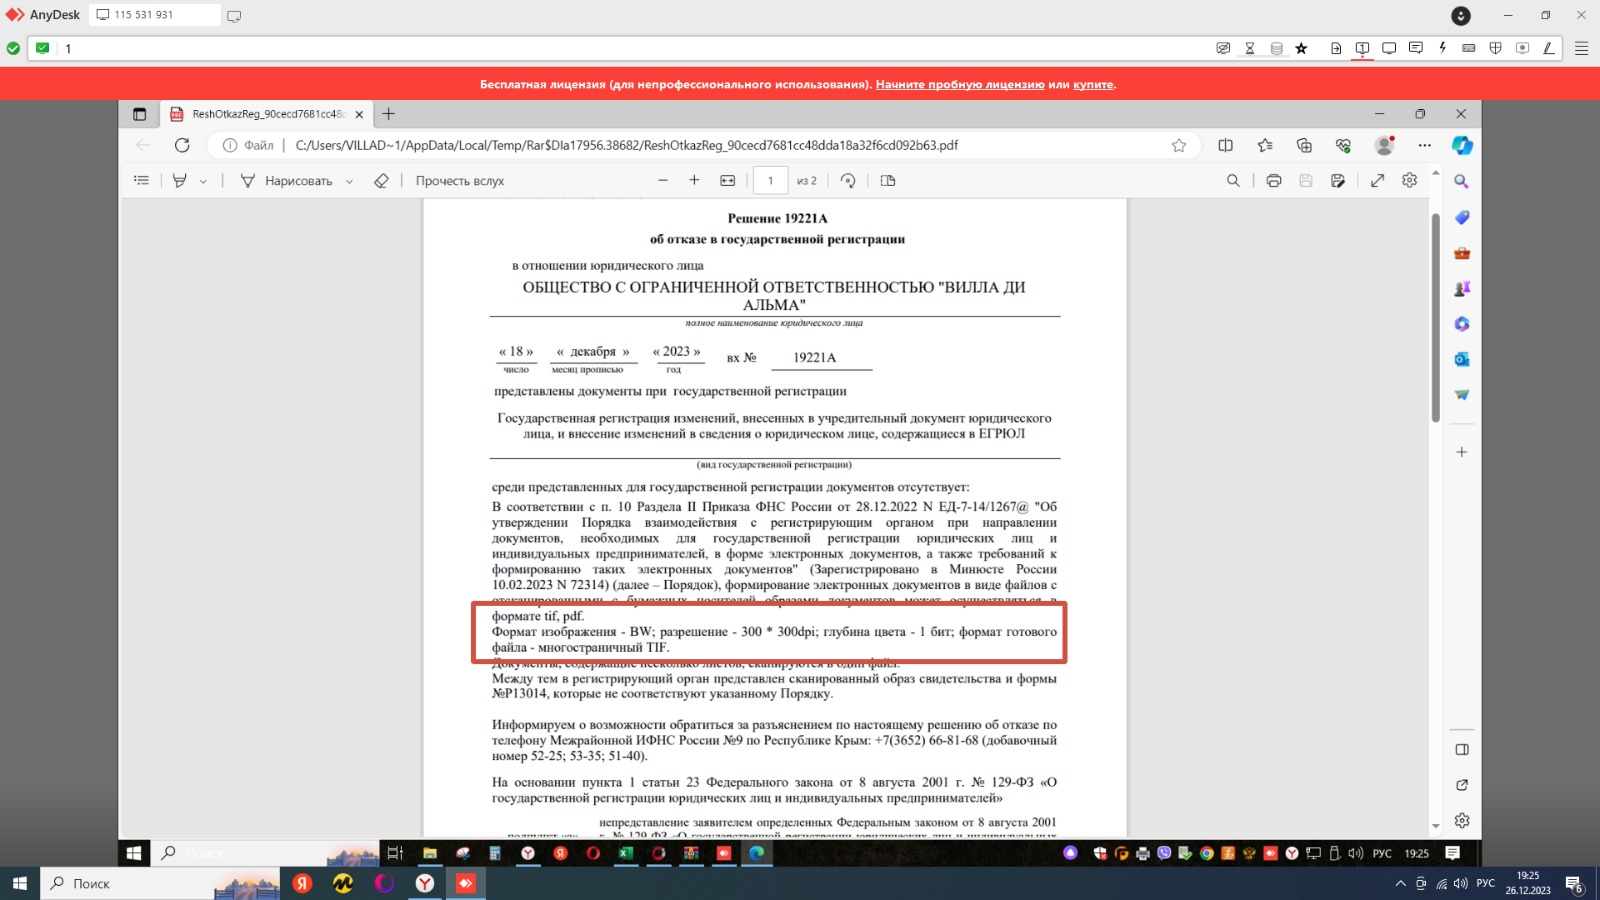
Task: Open PDF search magnifier in toolbar
Action: pos(1233,181)
